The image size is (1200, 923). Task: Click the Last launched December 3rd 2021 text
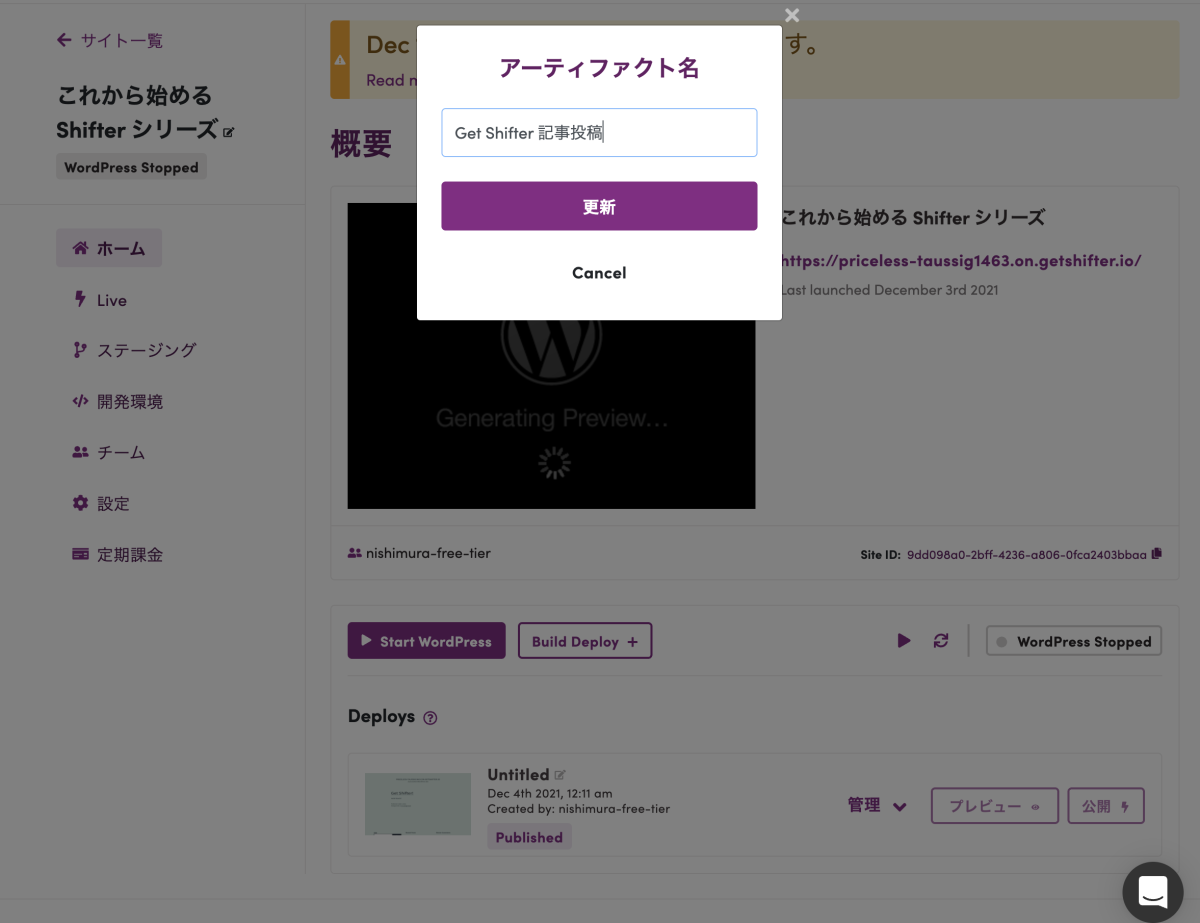tap(889, 290)
